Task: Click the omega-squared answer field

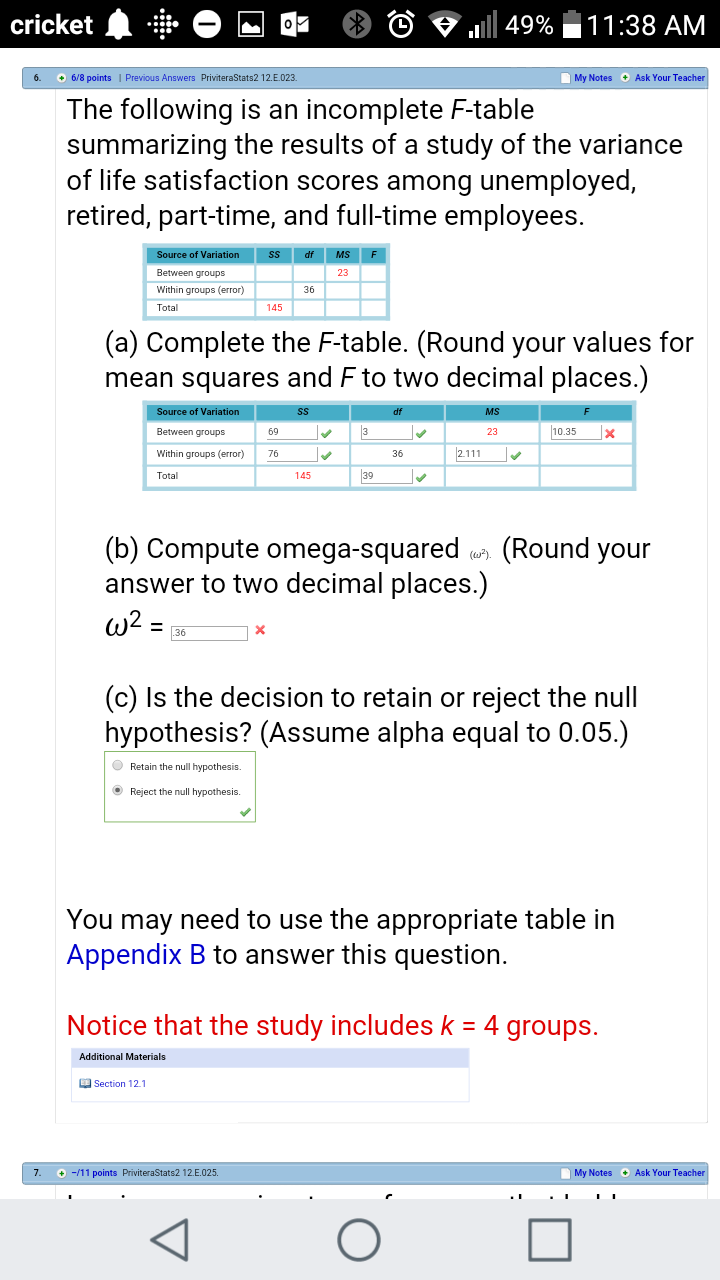Action: pyautogui.click(x=208, y=632)
